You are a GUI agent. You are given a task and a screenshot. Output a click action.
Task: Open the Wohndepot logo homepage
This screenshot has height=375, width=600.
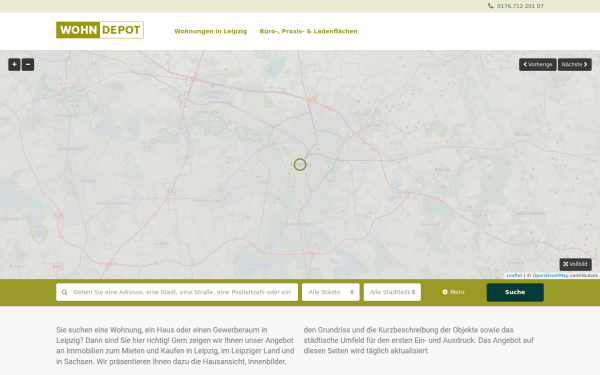(100, 30)
